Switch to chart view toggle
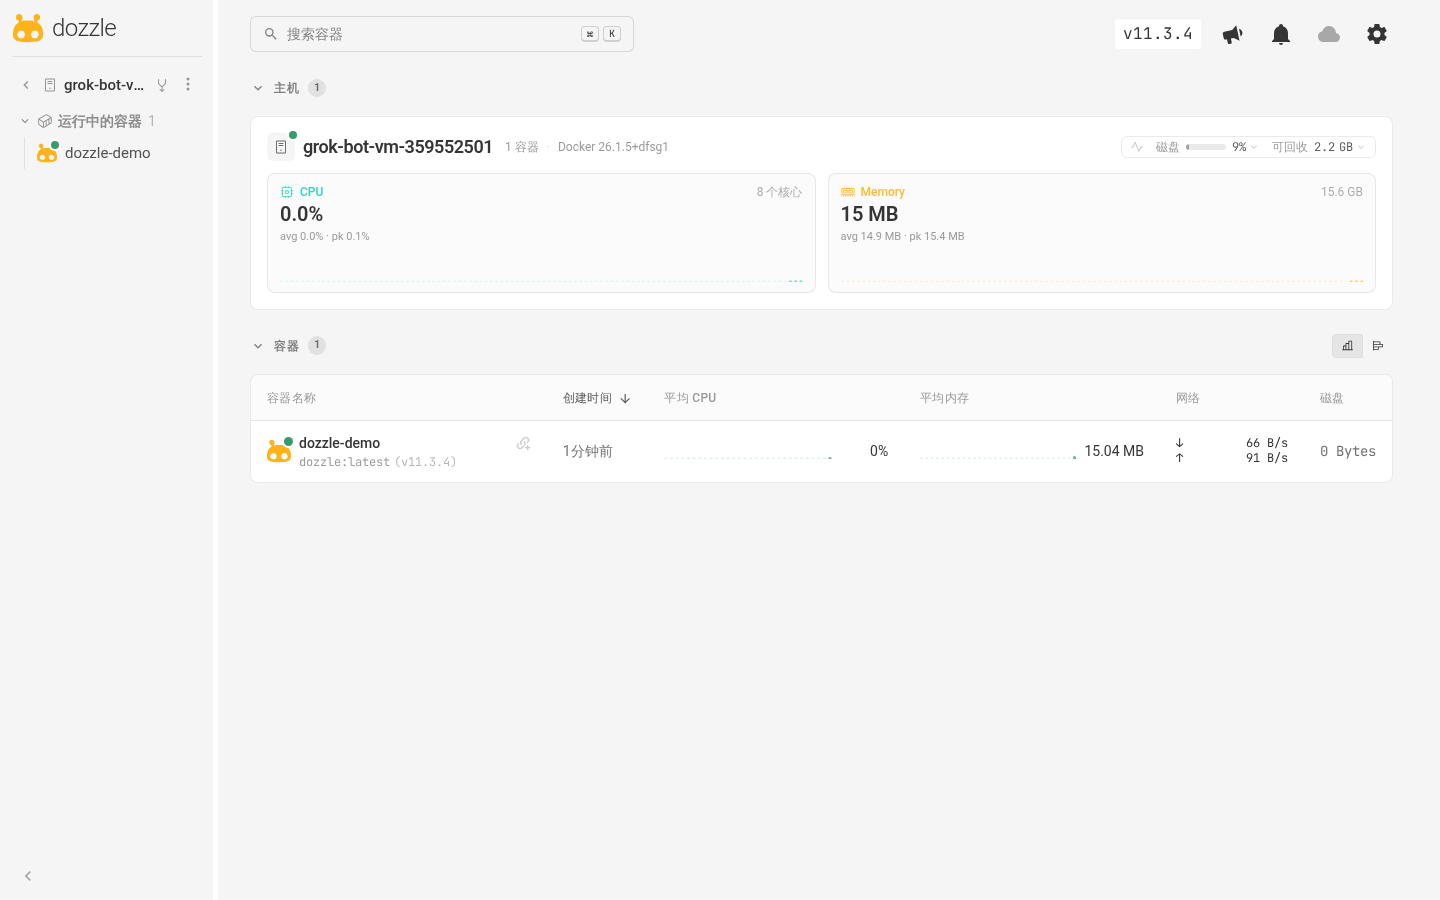 pyautogui.click(x=1347, y=346)
